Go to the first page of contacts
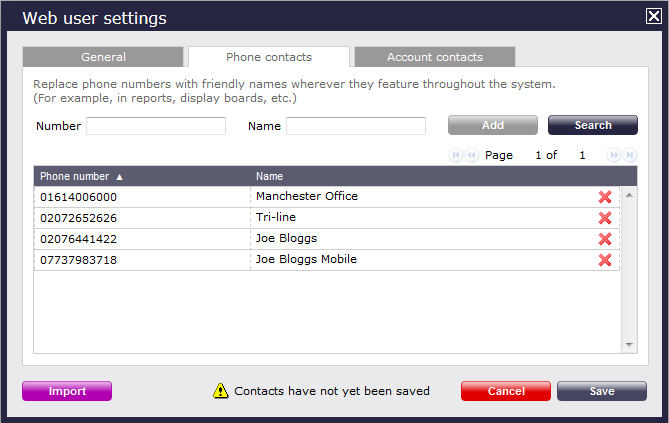669x423 pixels. 457,156
